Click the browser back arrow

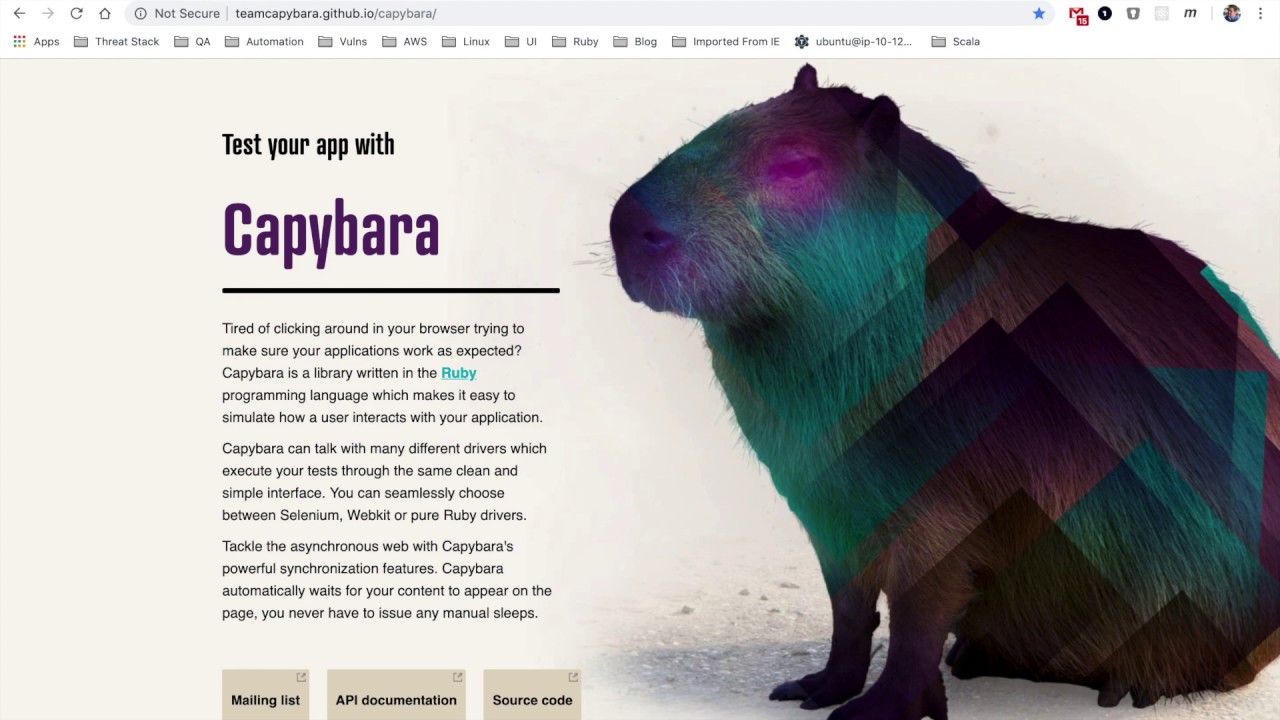point(20,13)
